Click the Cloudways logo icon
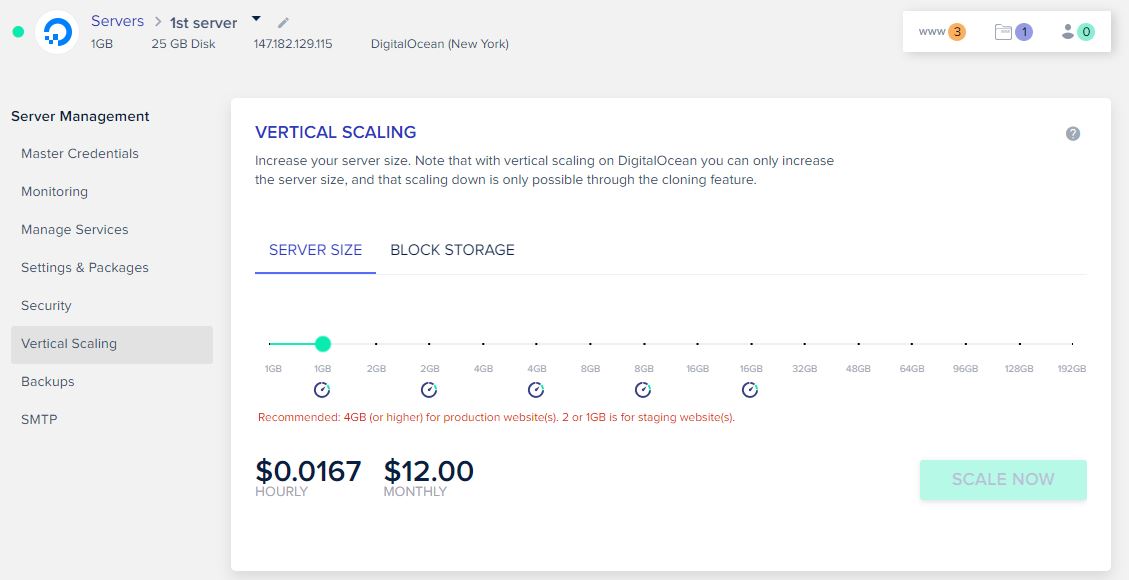Screen dimensions: 1129x580 (57, 31)
